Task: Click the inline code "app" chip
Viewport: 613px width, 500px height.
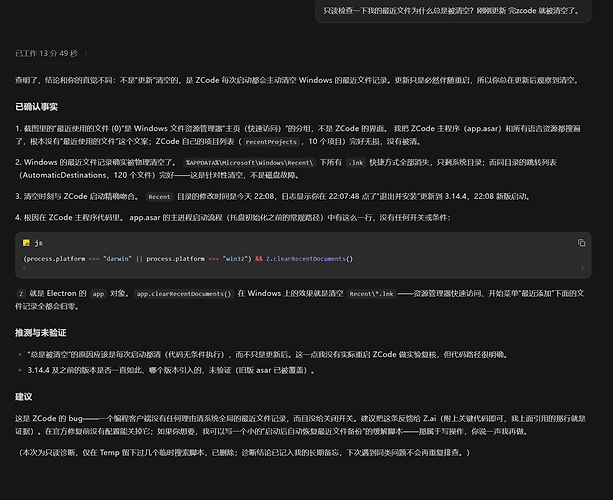Action: click(98, 294)
